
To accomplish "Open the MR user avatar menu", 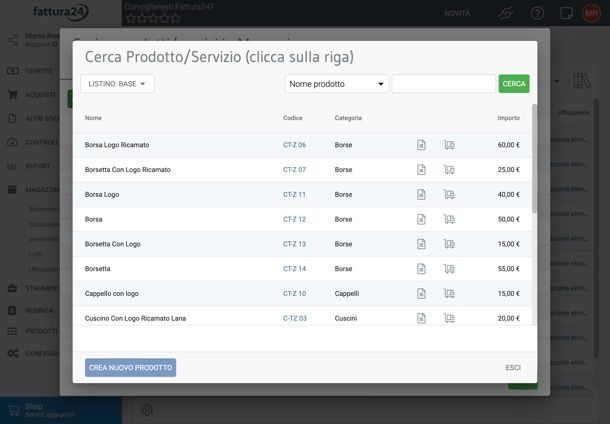I will click(591, 13).
